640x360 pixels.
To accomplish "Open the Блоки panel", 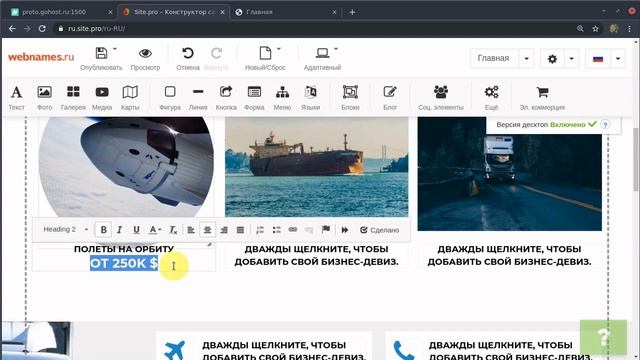I will tap(350, 98).
